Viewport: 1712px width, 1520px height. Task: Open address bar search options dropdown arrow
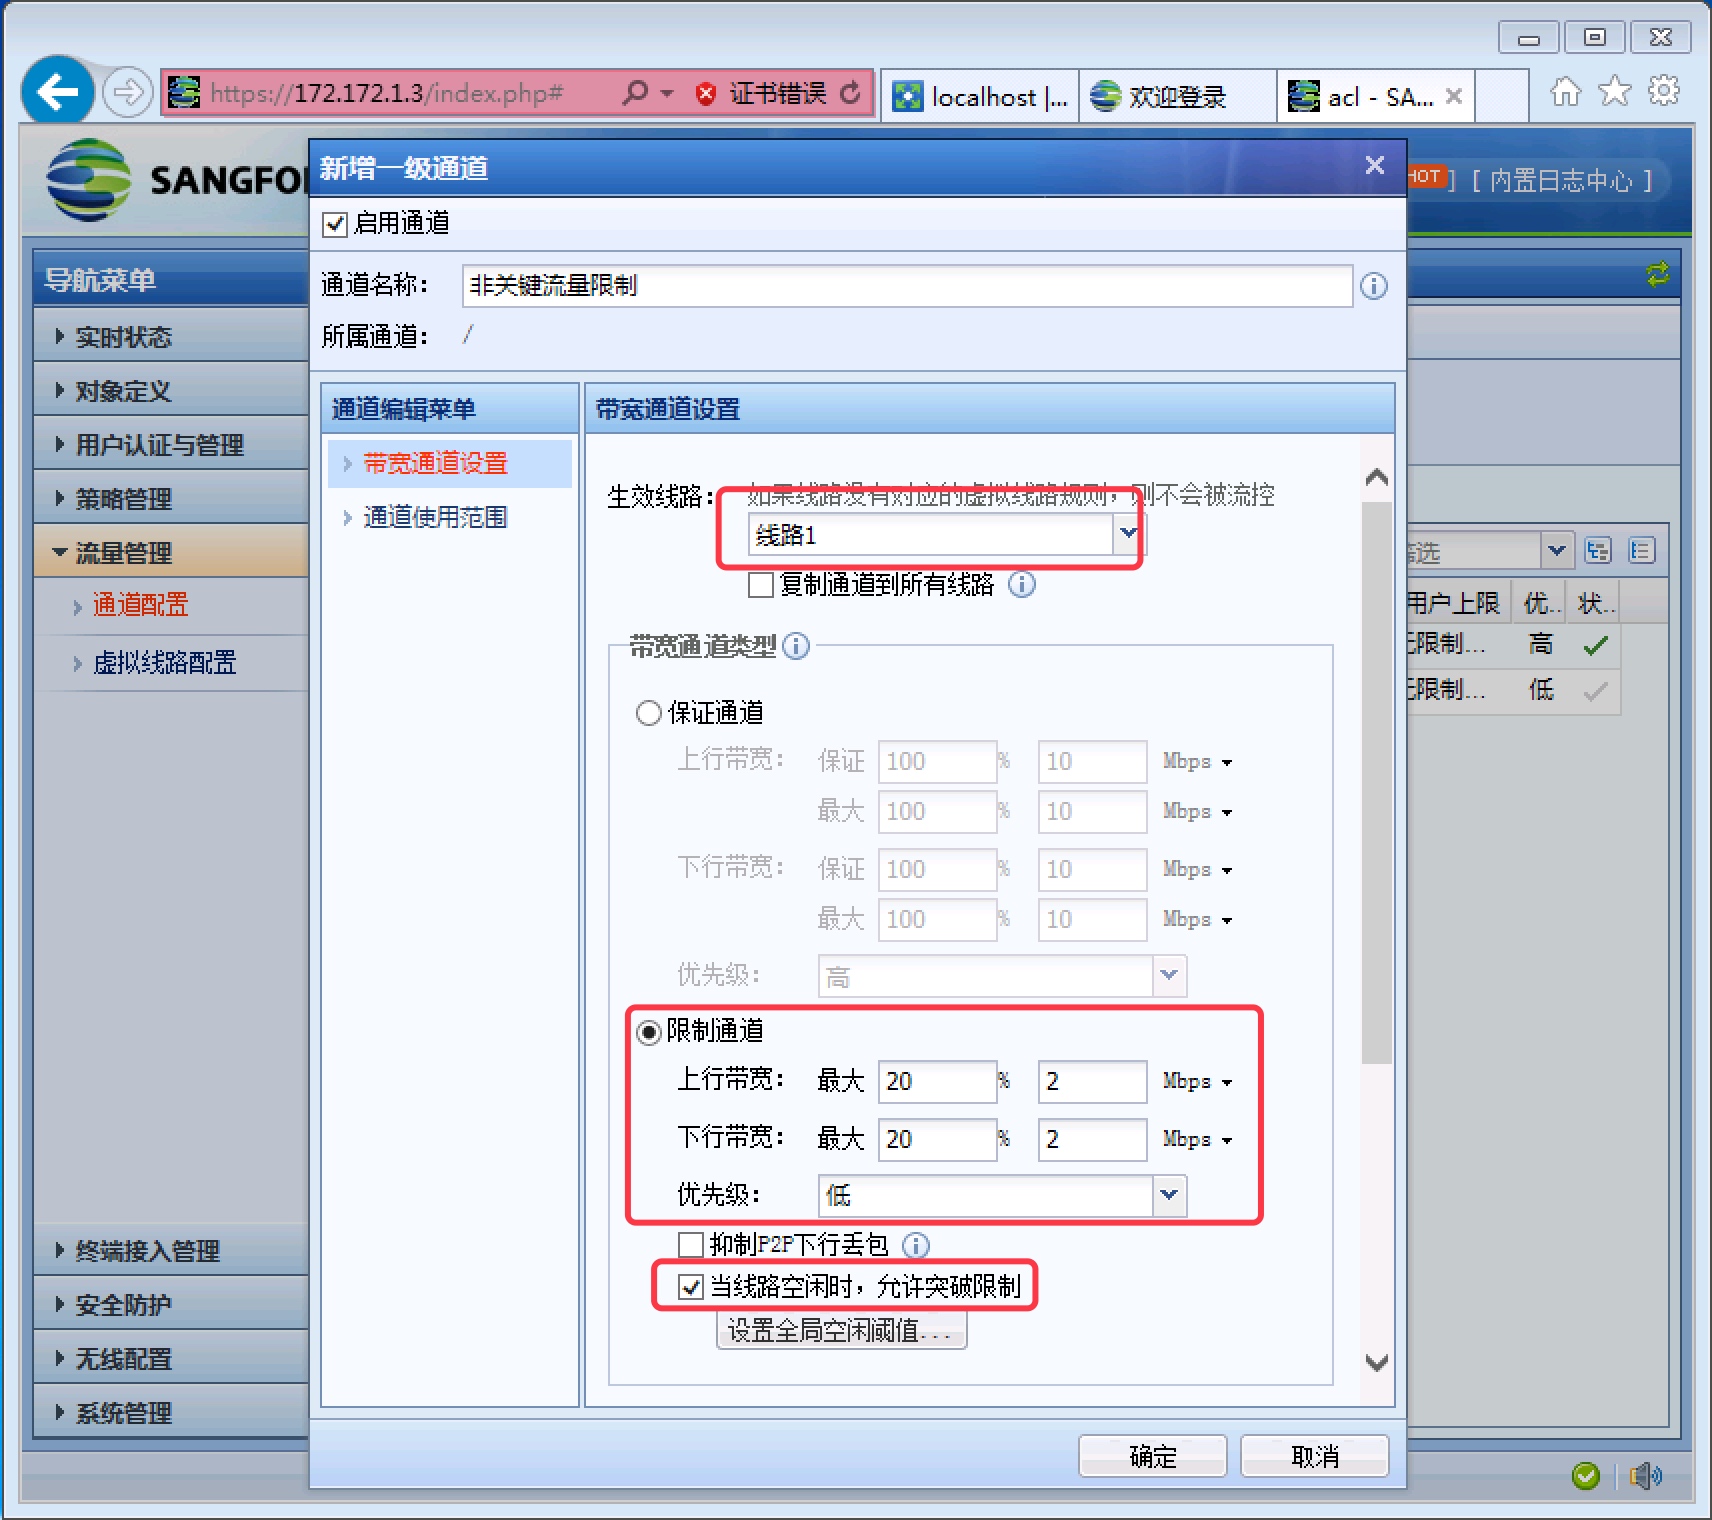(x=667, y=93)
